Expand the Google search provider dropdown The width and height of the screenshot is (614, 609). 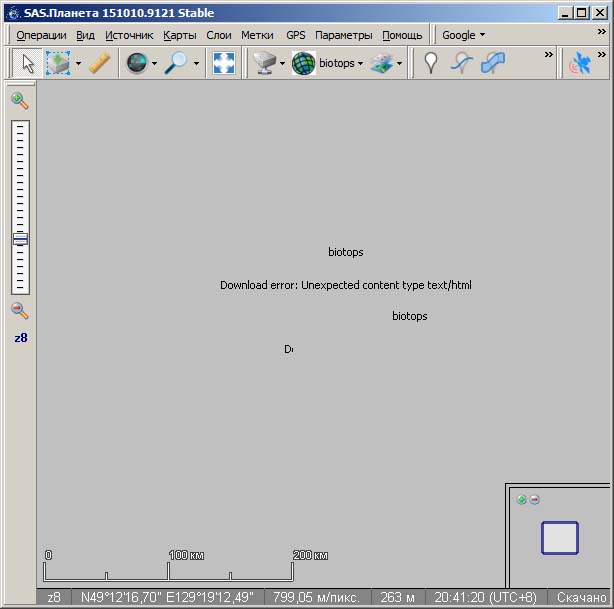[x=464, y=35]
